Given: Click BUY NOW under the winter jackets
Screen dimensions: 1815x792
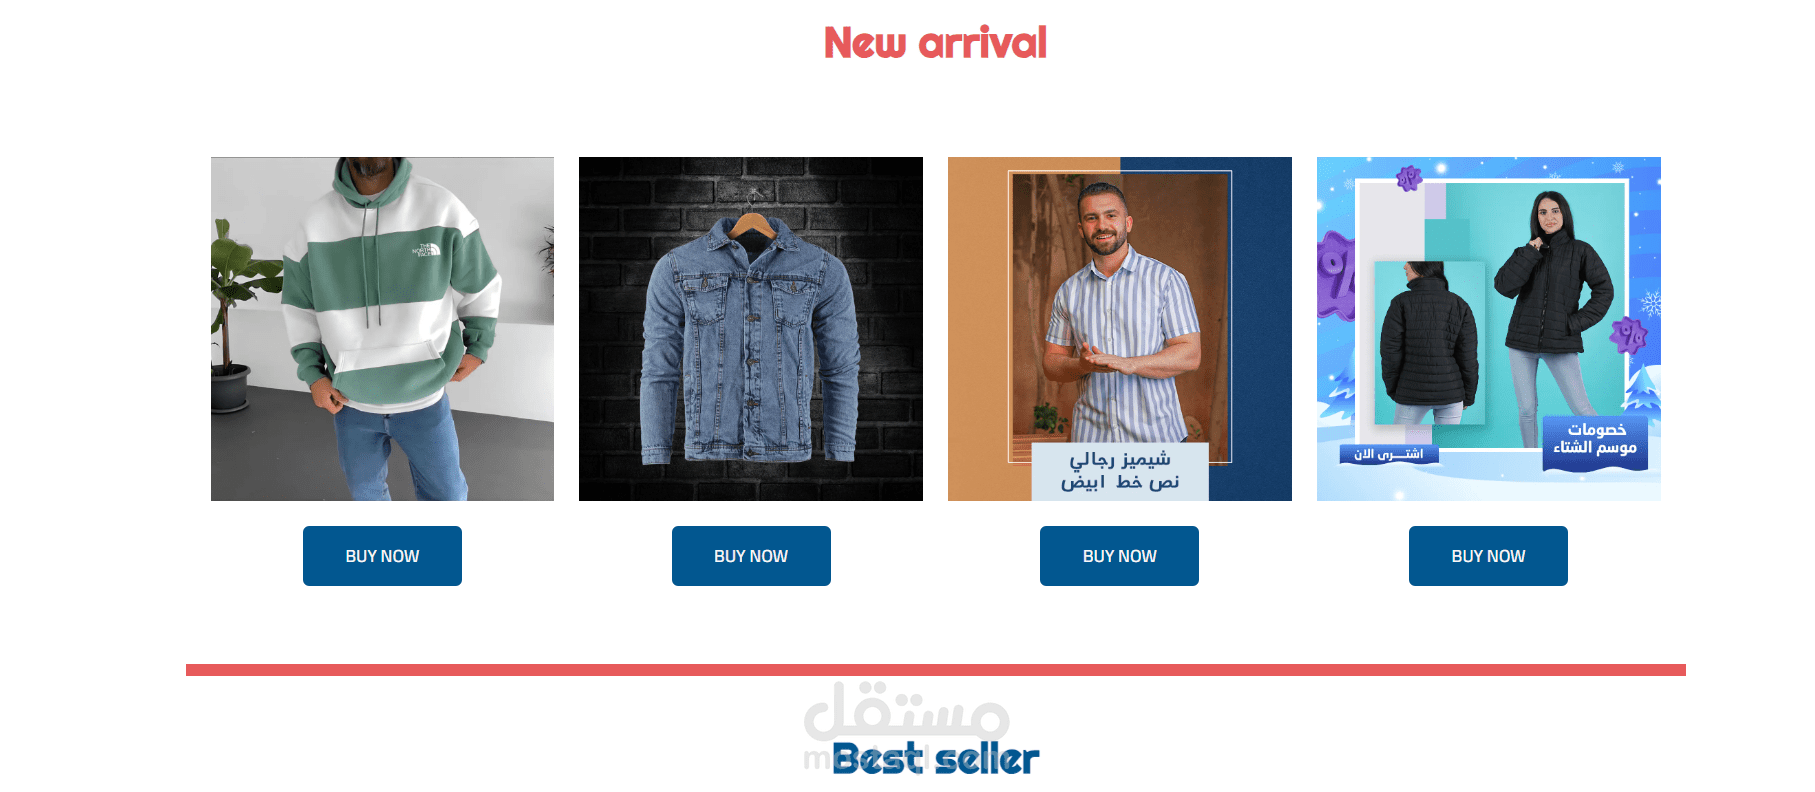Looking at the screenshot, I should (1488, 556).
